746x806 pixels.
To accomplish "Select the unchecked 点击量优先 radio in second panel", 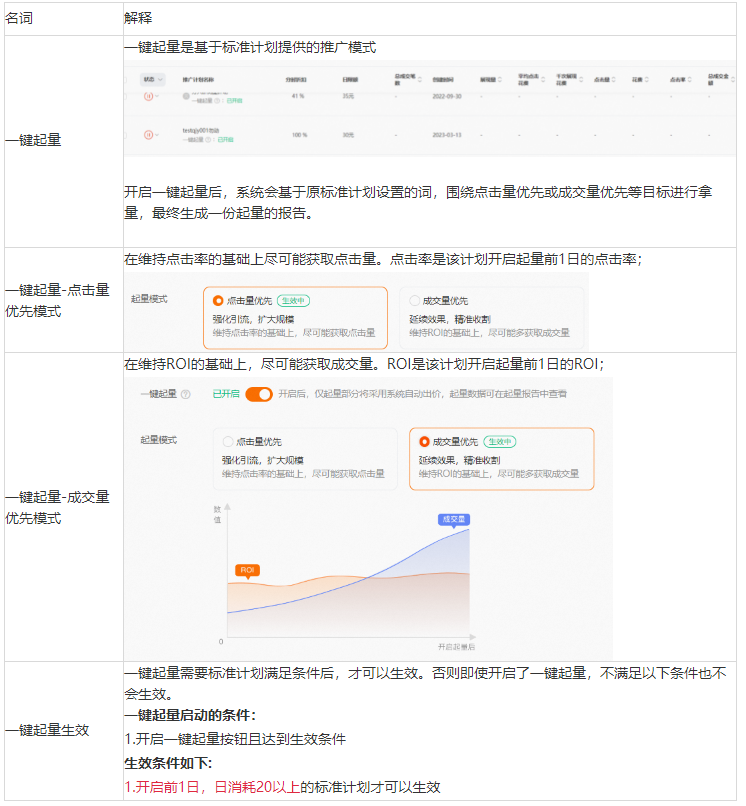I will coord(227,441).
